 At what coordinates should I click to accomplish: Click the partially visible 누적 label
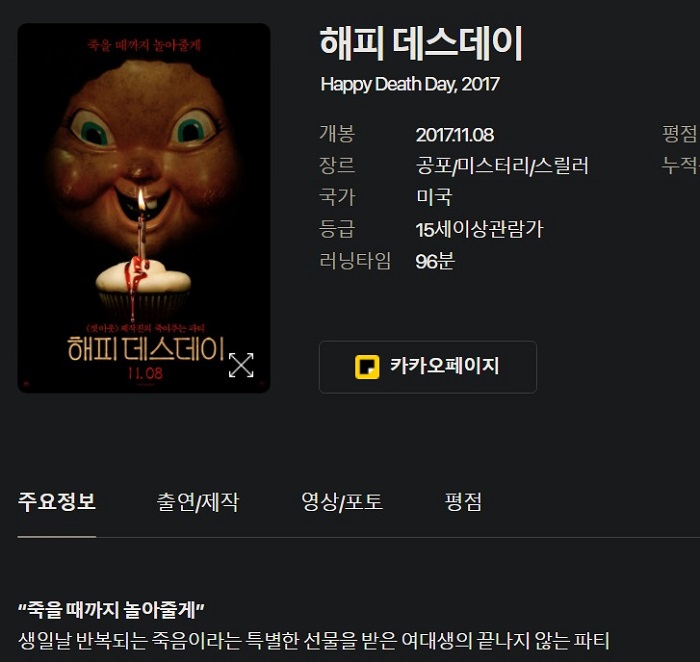pyautogui.click(x=680, y=165)
